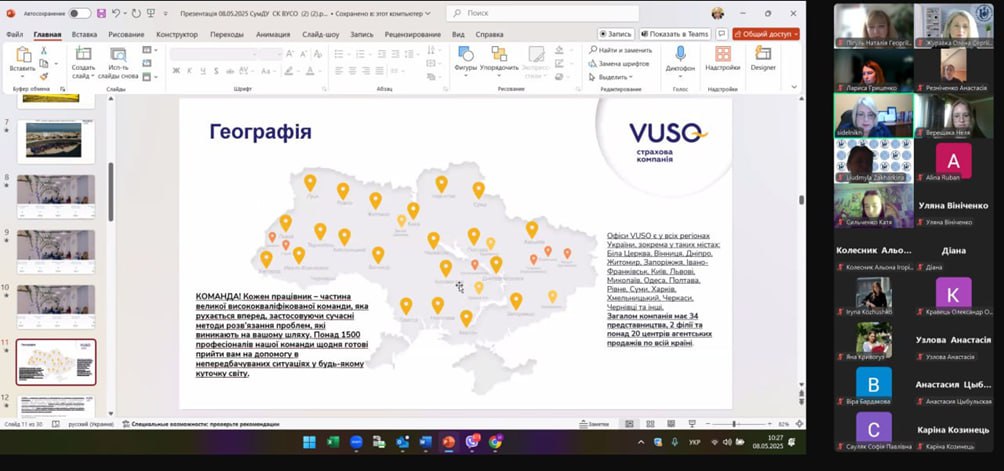Open the Фигуры shapes gallery
The width and height of the screenshot is (1004, 471).
coord(466,59)
